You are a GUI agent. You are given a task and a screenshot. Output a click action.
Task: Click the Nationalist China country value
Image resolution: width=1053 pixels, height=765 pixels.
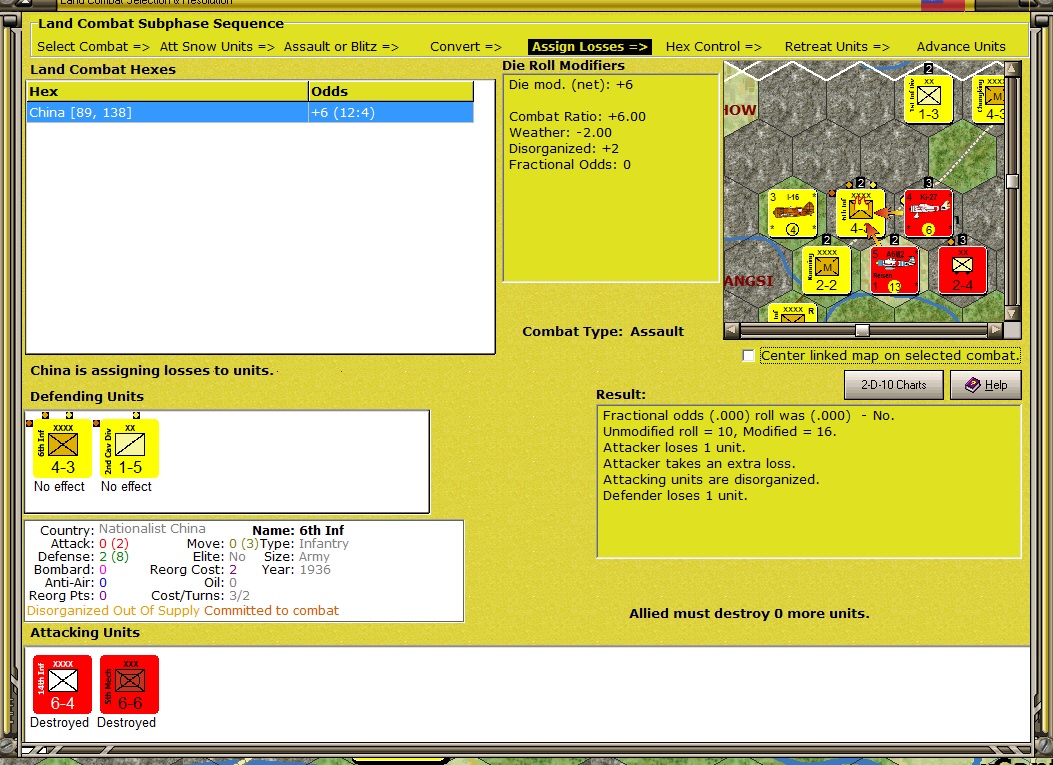coord(152,529)
